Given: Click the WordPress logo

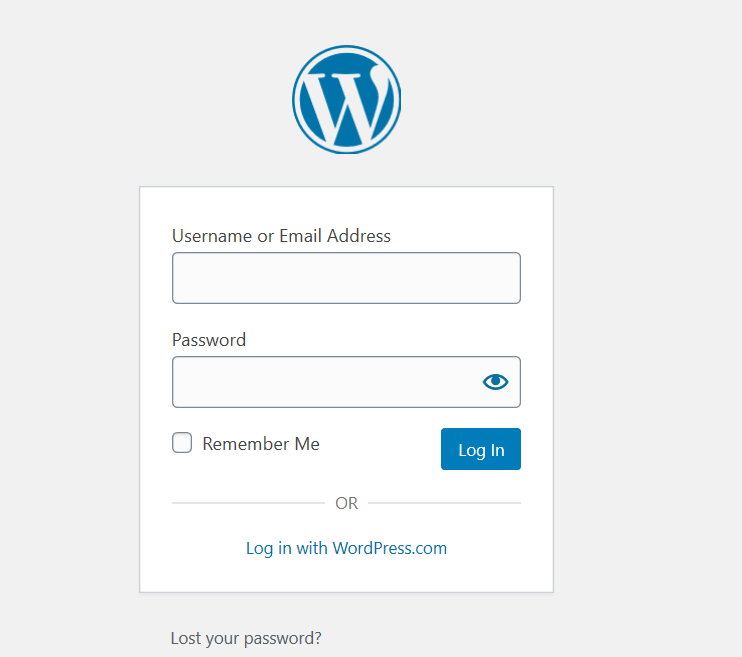Looking at the screenshot, I should coord(346,99).
